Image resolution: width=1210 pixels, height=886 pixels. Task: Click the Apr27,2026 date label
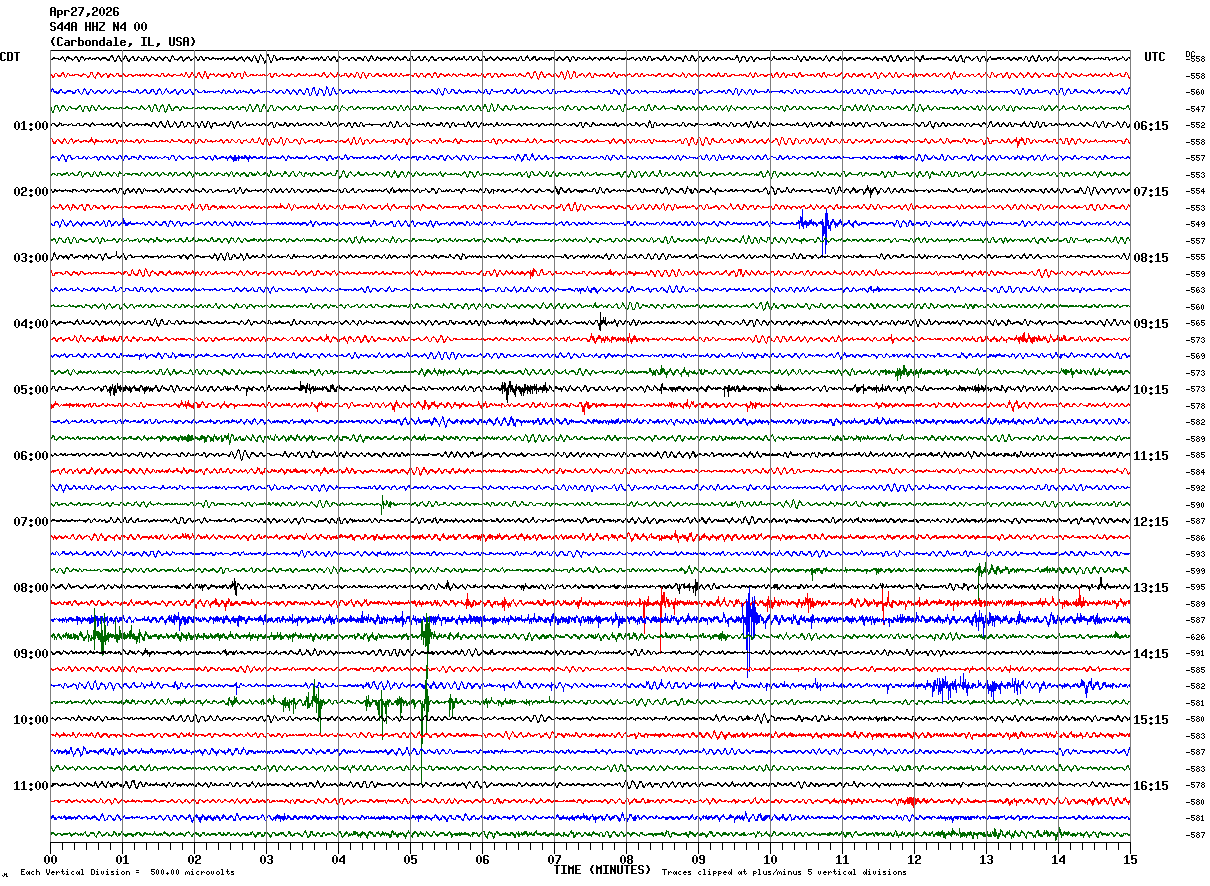point(84,12)
